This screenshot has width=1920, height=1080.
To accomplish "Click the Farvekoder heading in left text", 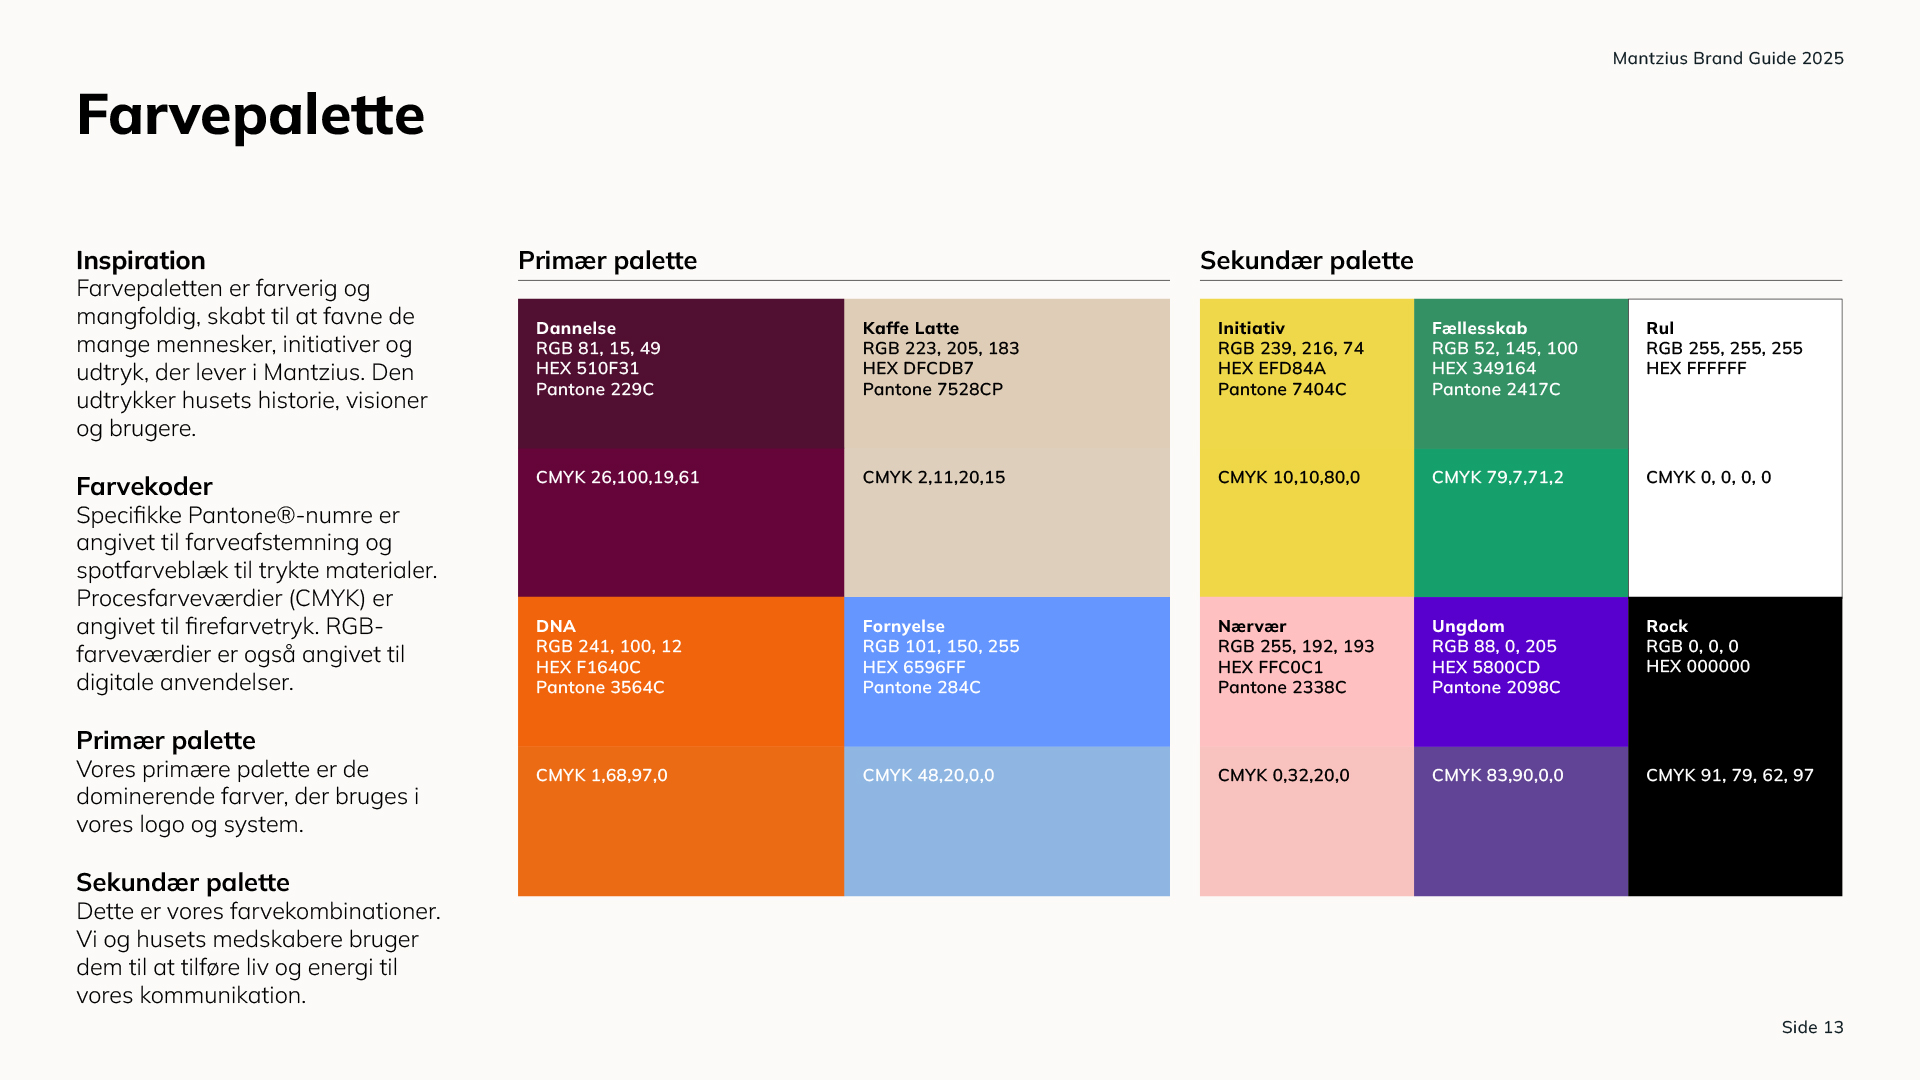I will click(144, 487).
